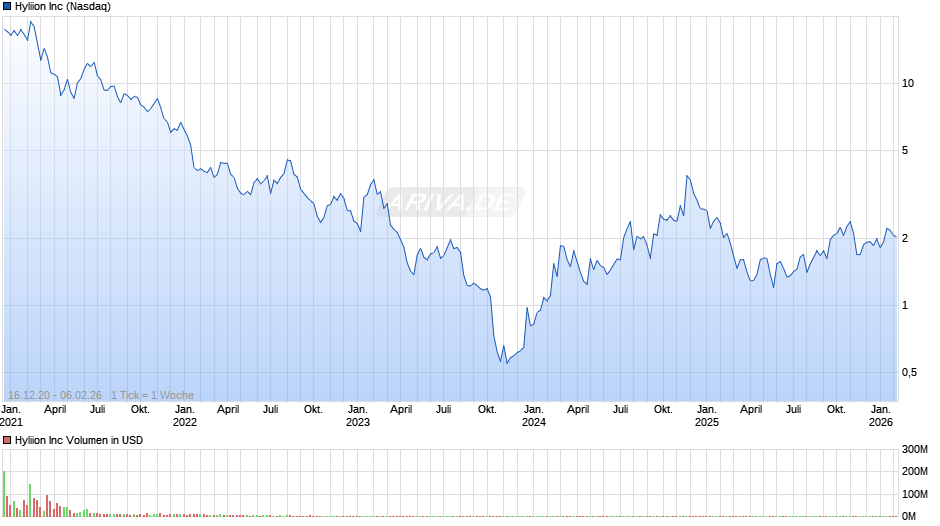940x526 pixels.
Task: Click the '1 Tick = 1 Woche' label
Action: pyautogui.click(x=152, y=395)
